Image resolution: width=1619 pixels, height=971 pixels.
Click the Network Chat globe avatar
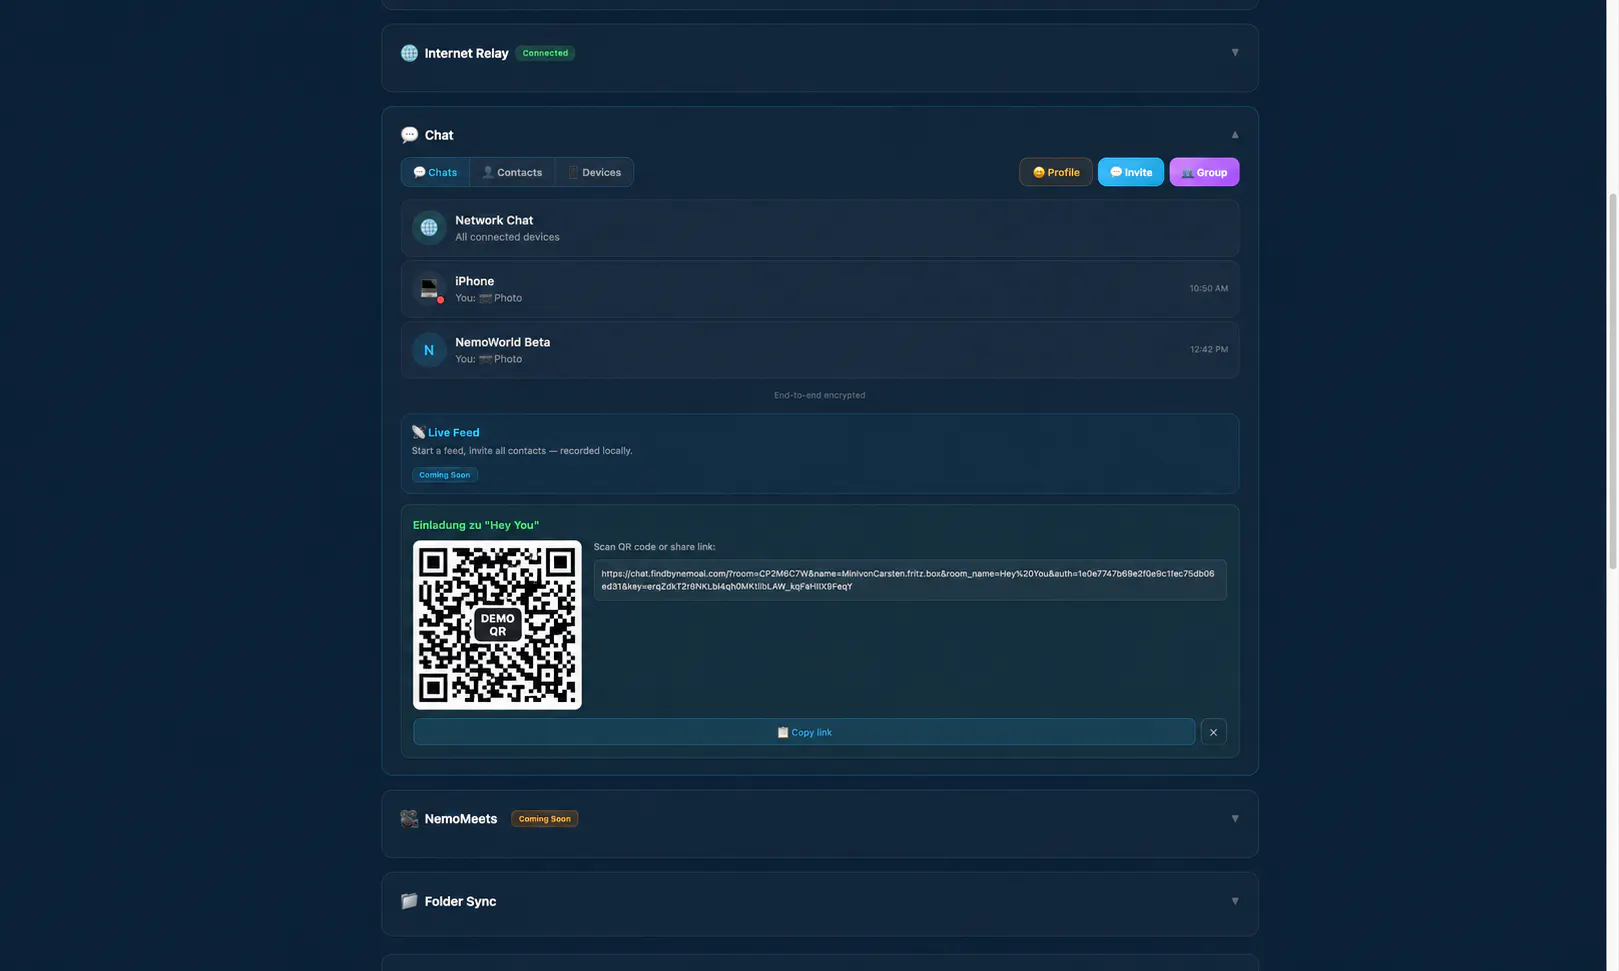(429, 228)
